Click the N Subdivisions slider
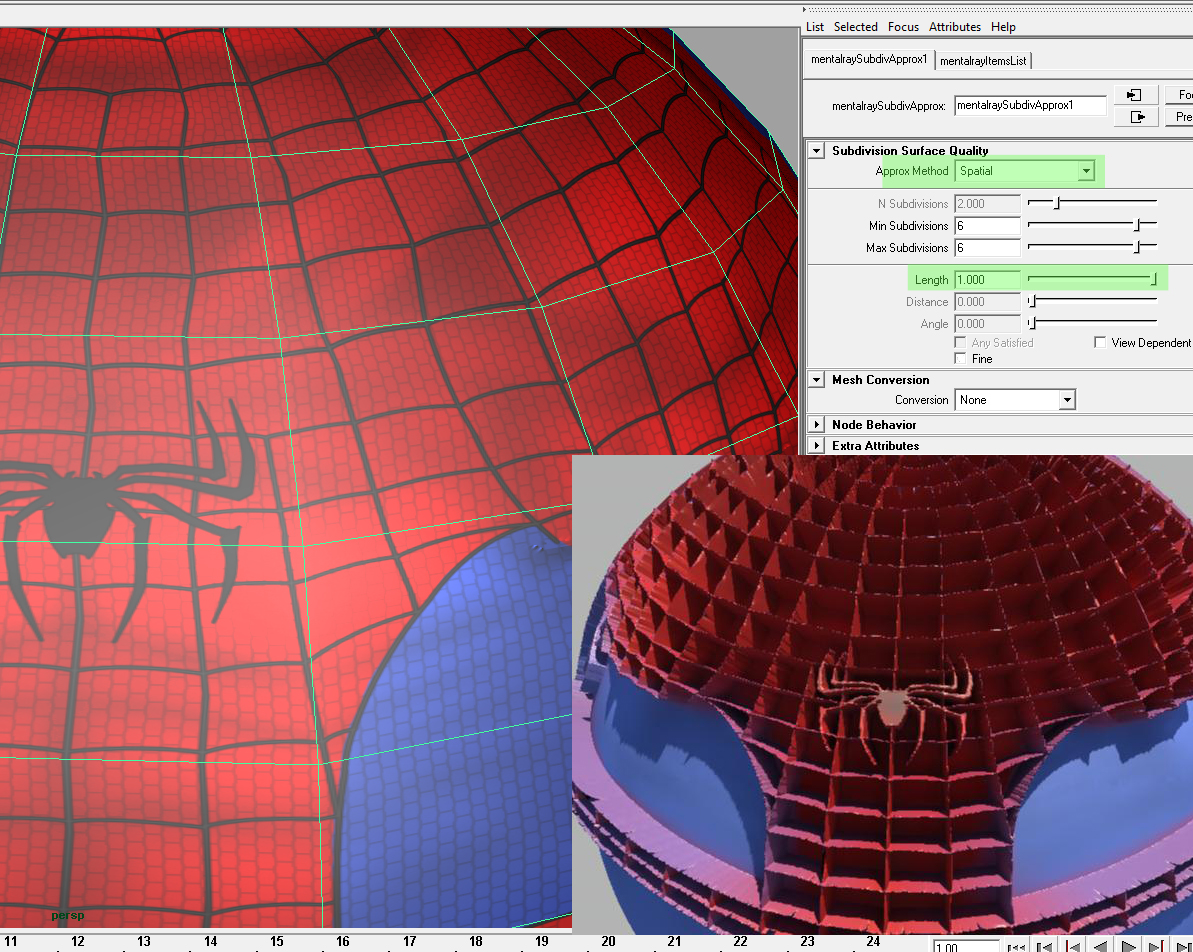Viewport: 1193px width, 952px height. point(1093,203)
